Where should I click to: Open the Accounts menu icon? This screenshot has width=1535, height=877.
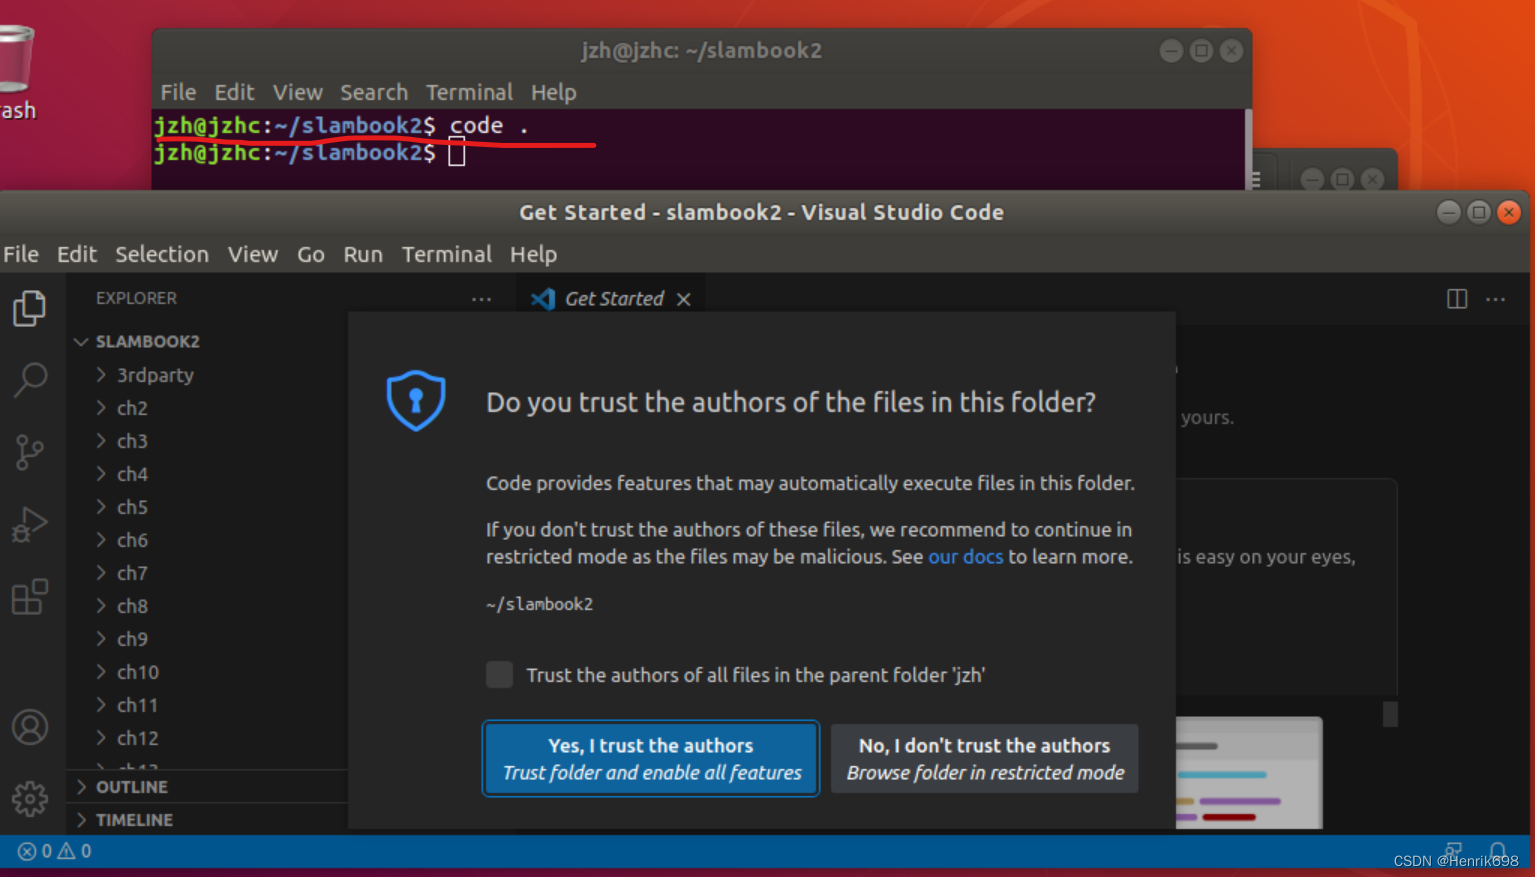[30, 727]
